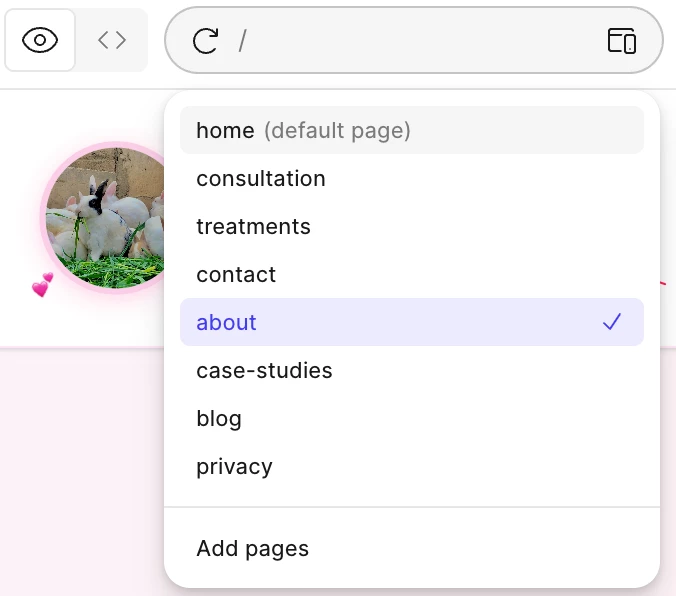Click empty space in address bar pill

tap(420, 40)
